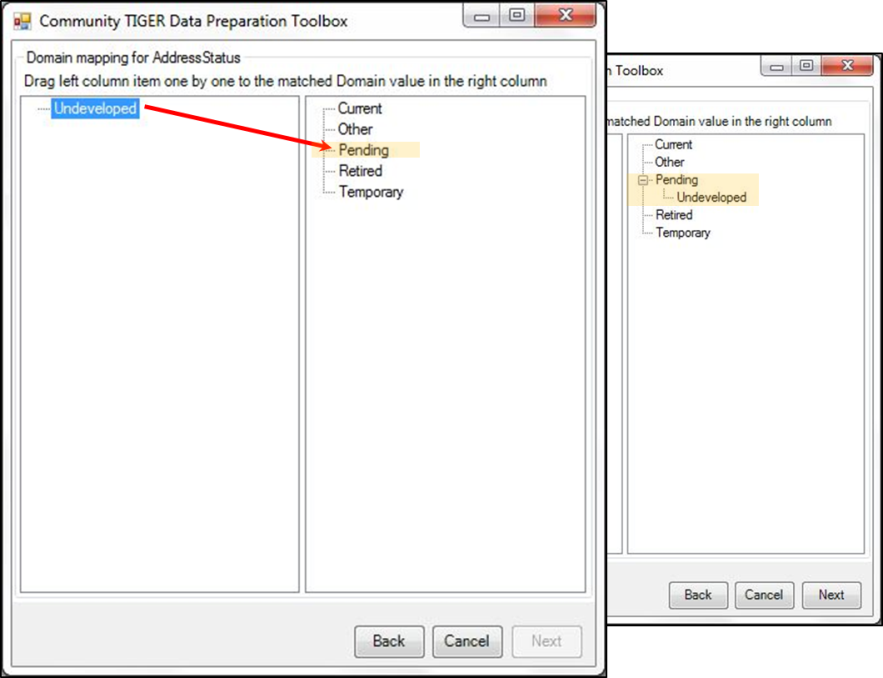Screen dimensions: 883x678
Task: Select Temporary in front window domain list
Action: pyautogui.click(x=371, y=192)
